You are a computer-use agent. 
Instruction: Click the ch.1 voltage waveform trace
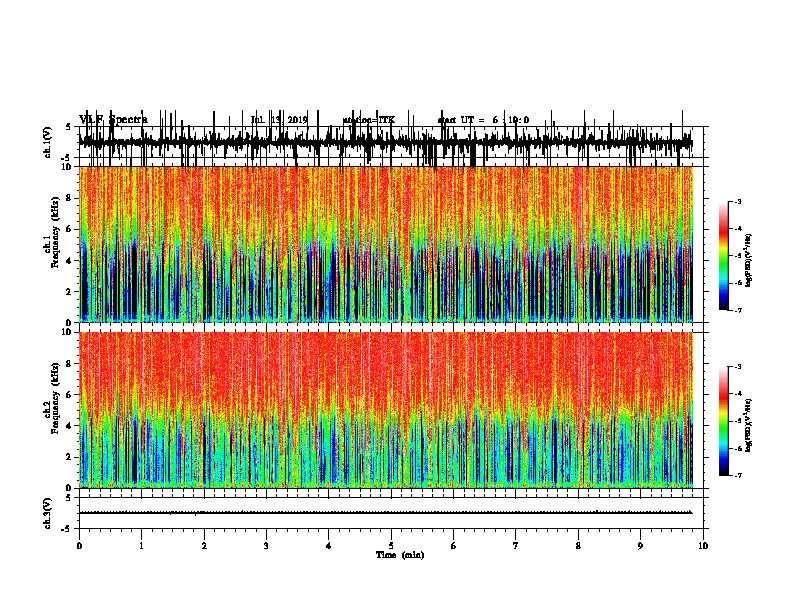386,142
